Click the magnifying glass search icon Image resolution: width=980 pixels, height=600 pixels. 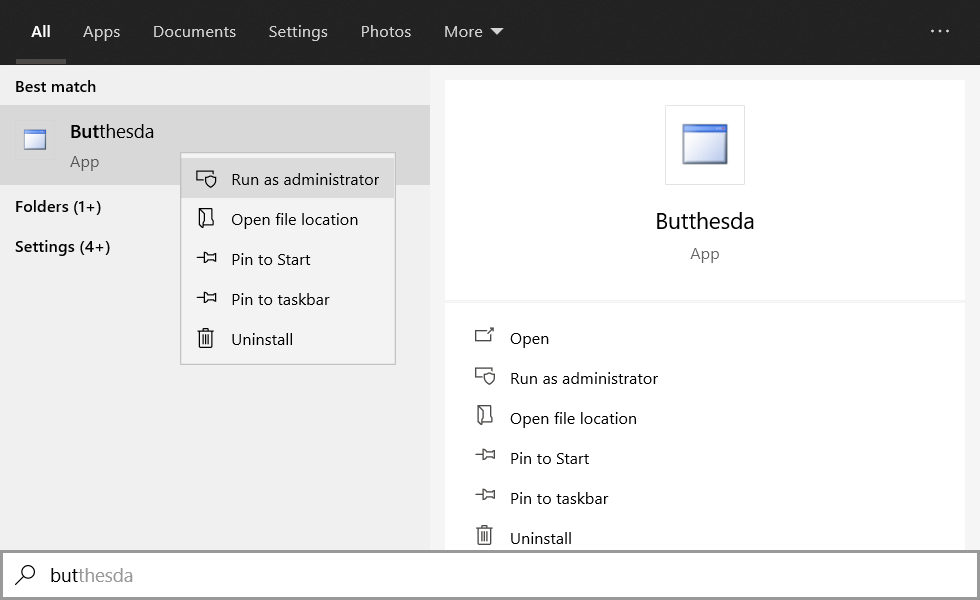[x=25, y=574]
